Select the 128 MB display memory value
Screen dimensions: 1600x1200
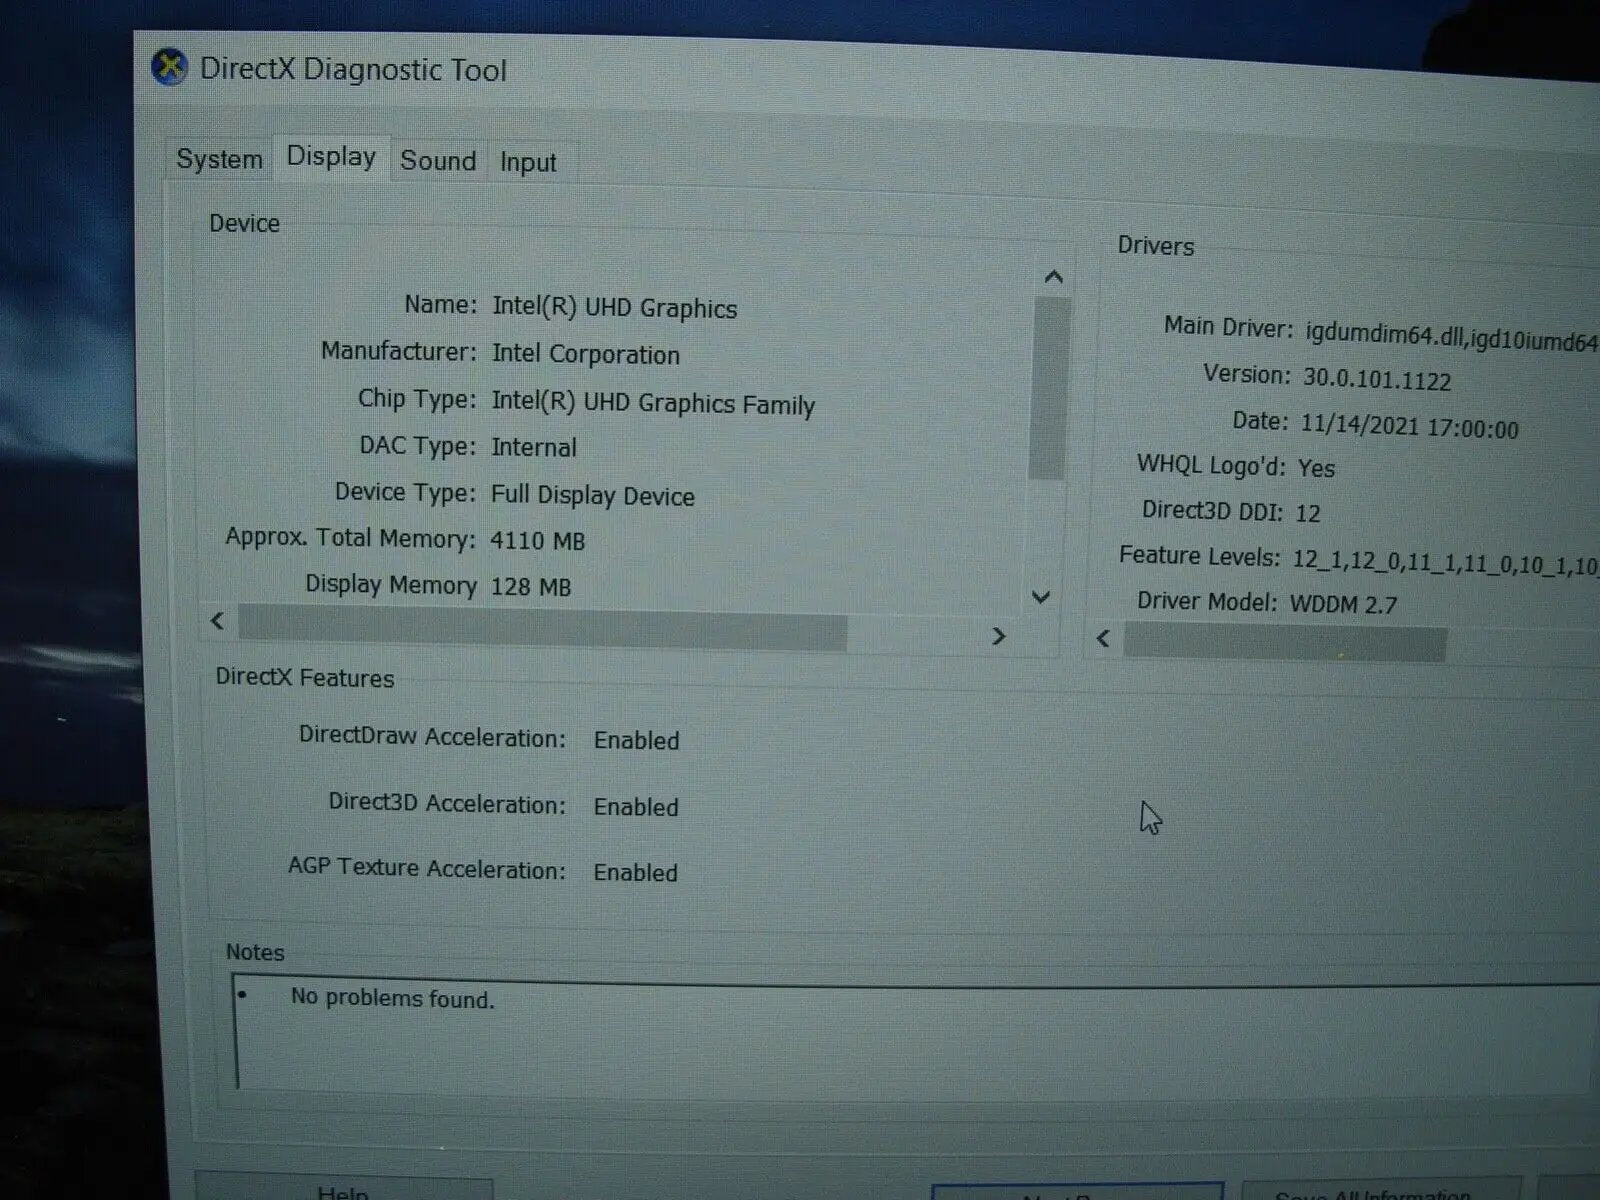pyautogui.click(x=530, y=587)
